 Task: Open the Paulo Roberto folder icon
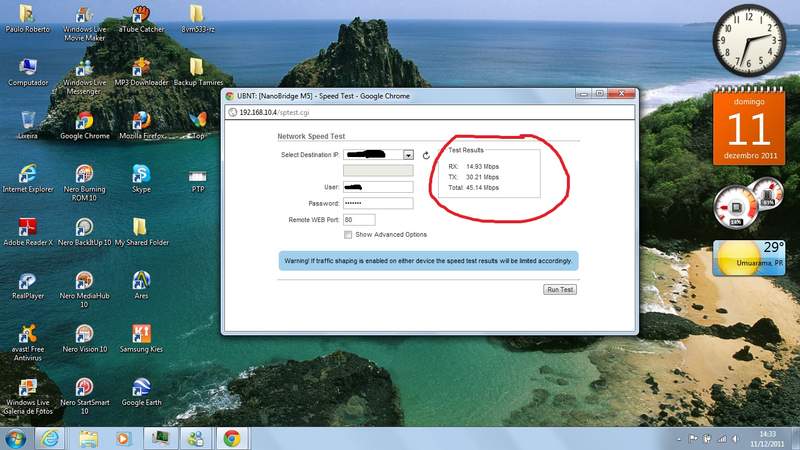coord(28,18)
